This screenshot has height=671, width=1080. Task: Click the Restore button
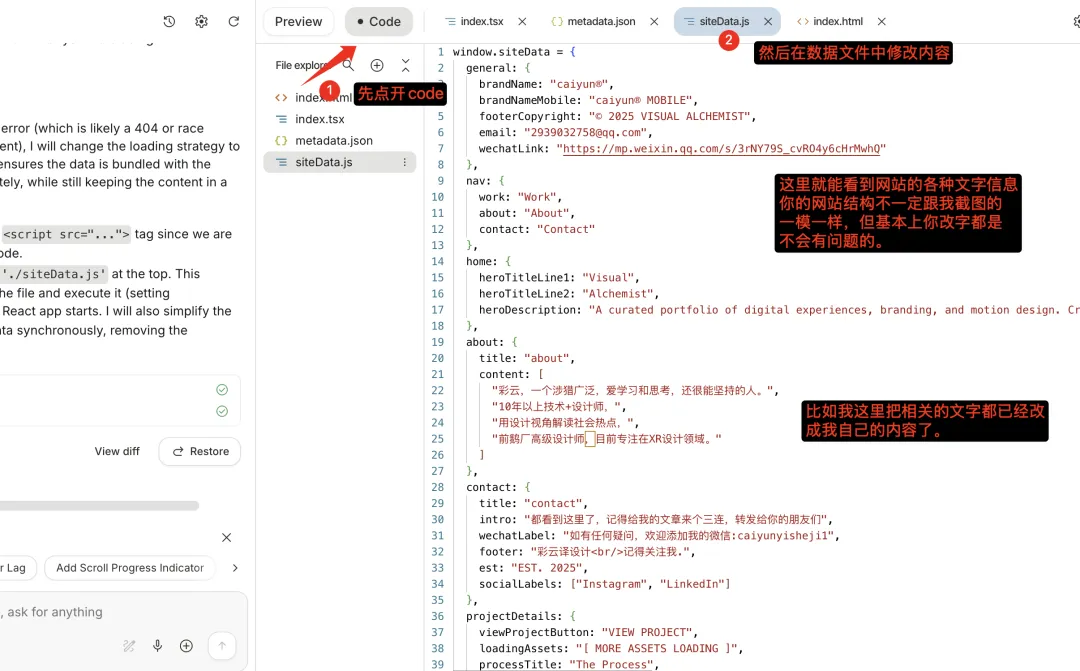point(200,451)
